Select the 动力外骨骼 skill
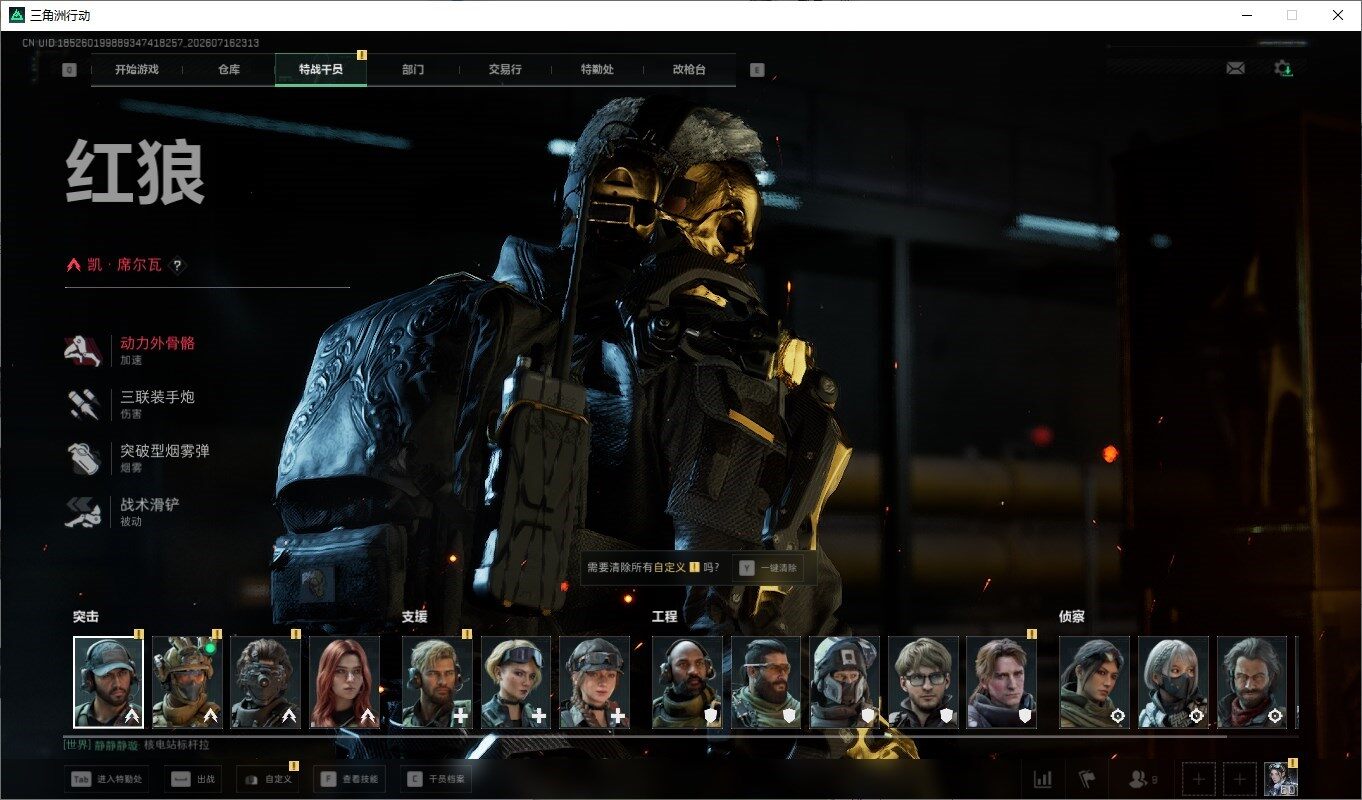This screenshot has height=800, width=1362. (130, 351)
